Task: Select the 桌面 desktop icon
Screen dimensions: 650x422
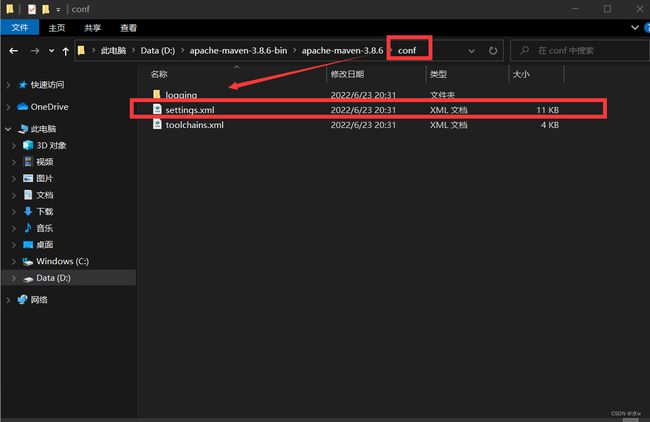Action: tap(28, 245)
